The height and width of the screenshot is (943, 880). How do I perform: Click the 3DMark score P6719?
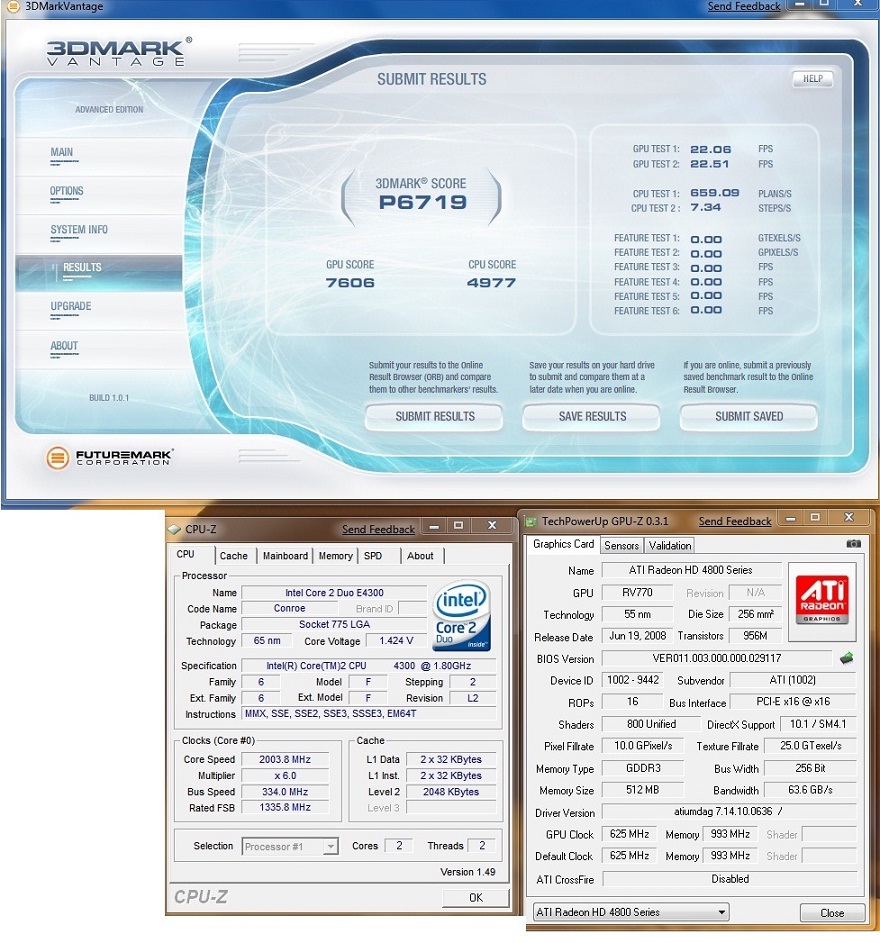pyautogui.click(x=423, y=203)
